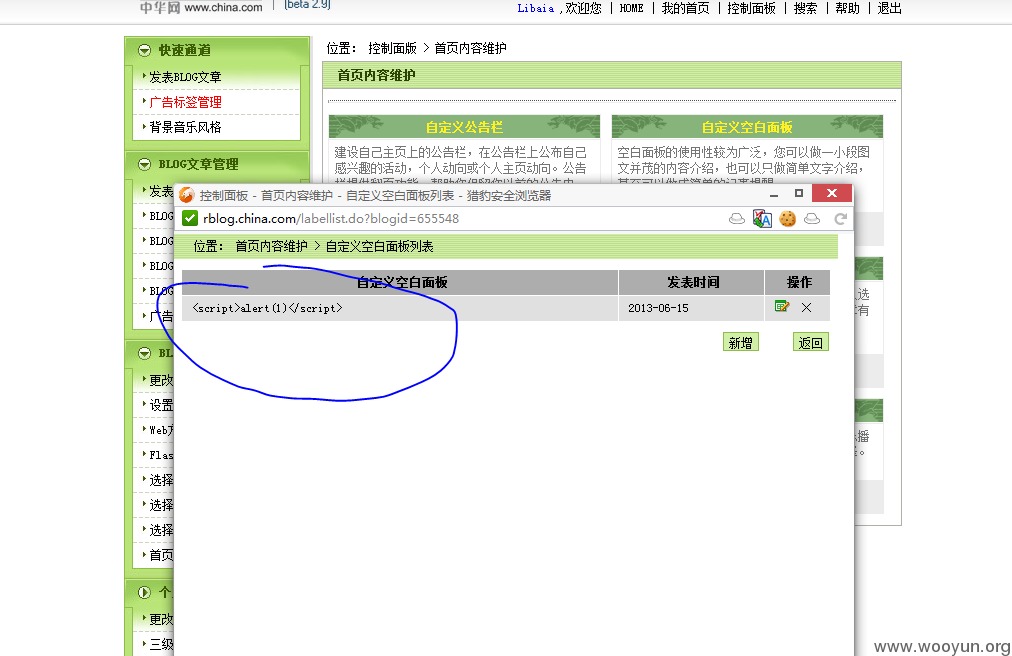This screenshot has width=1012, height=656.
Task: Close the popup browser window
Action: (x=832, y=193)
